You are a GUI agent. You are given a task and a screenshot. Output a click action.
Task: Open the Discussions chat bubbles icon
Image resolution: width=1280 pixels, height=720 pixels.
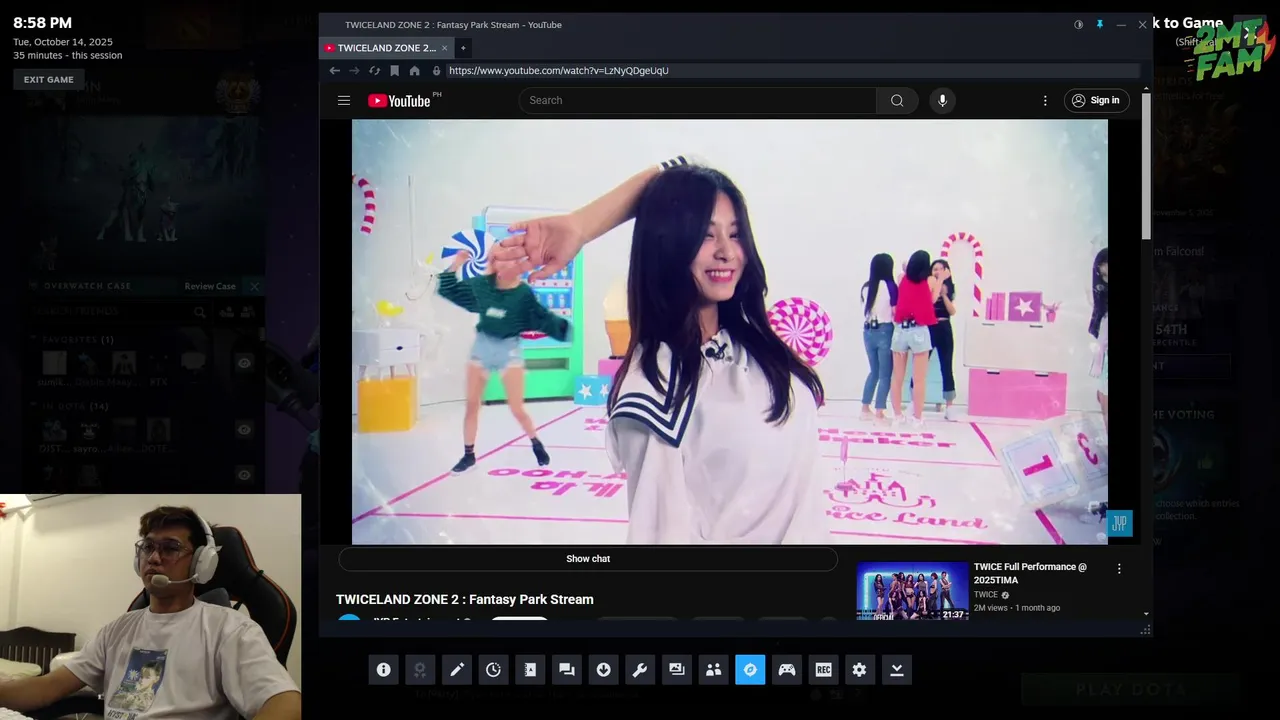[x=567, y=670]
